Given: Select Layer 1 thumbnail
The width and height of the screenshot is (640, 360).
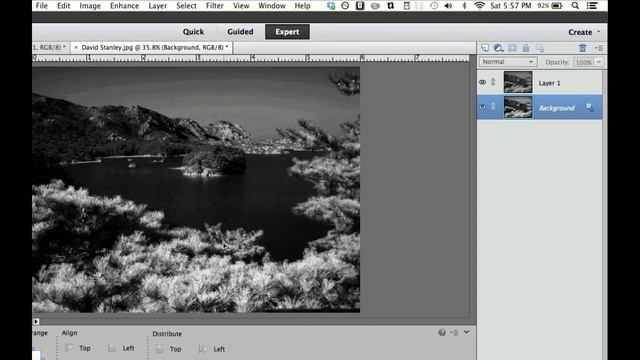Looking at the screenshot, I should [x=518, y=82].
